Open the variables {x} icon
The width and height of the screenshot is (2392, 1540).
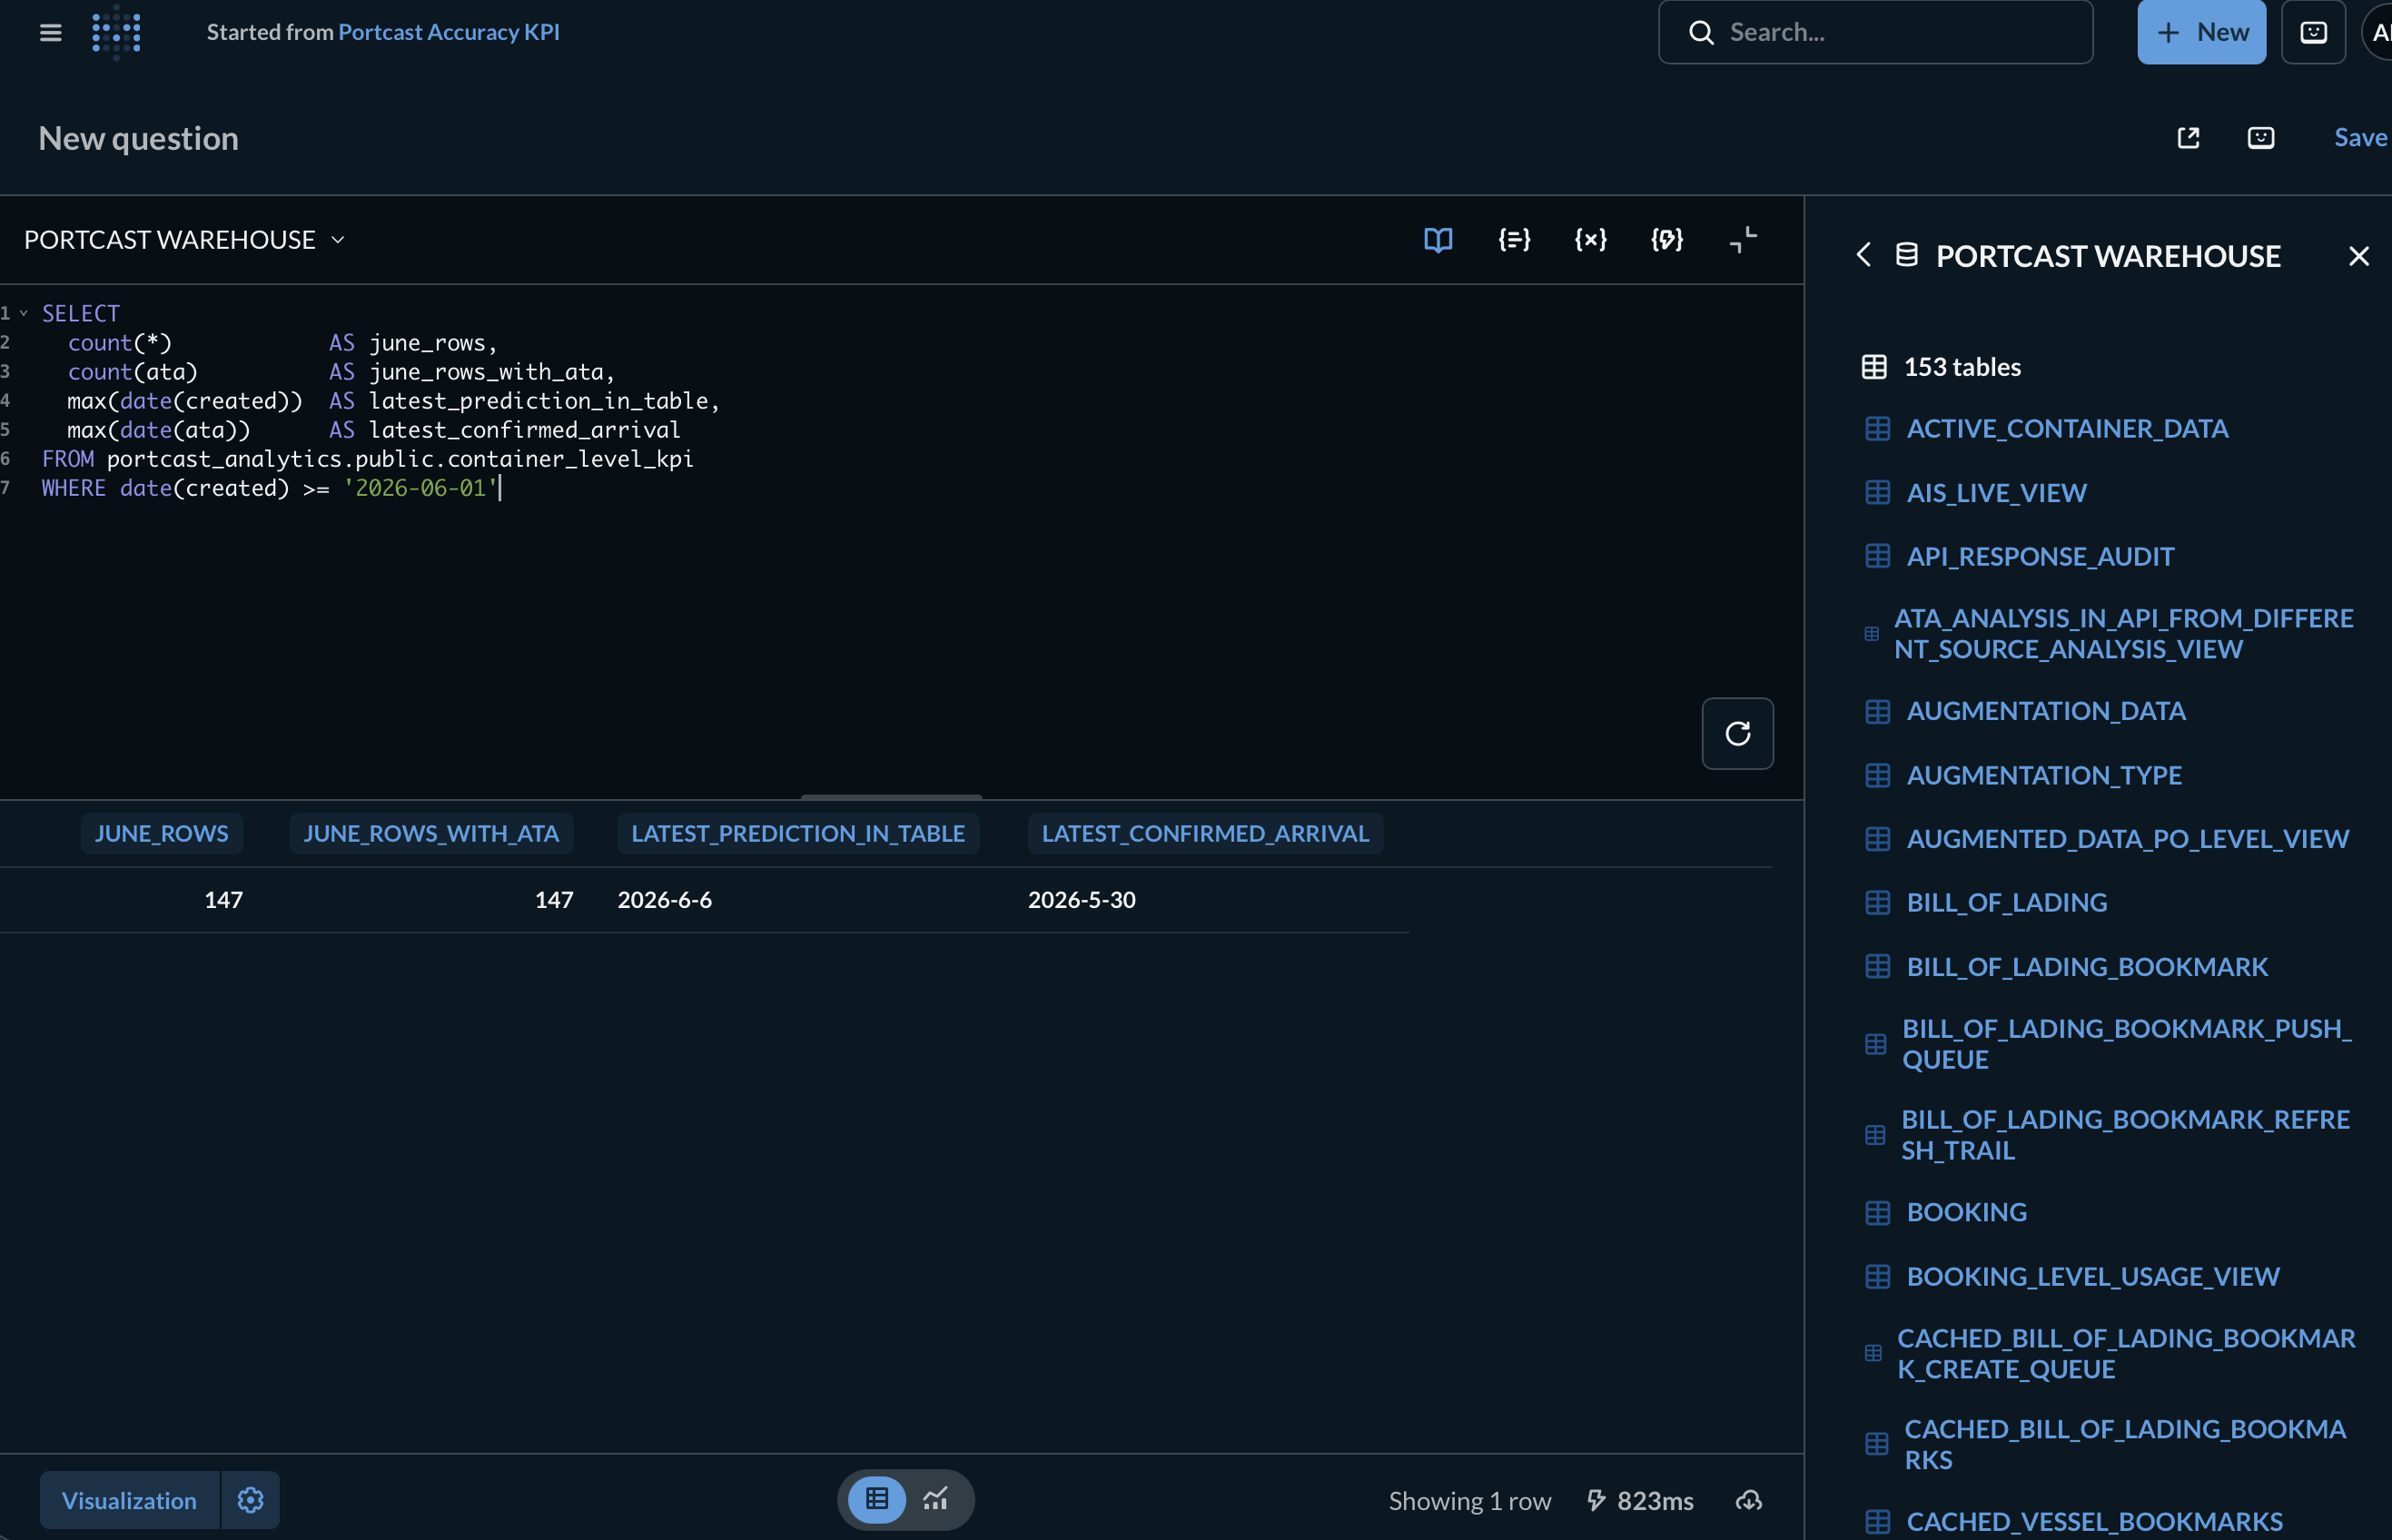tap(1591, 240)
